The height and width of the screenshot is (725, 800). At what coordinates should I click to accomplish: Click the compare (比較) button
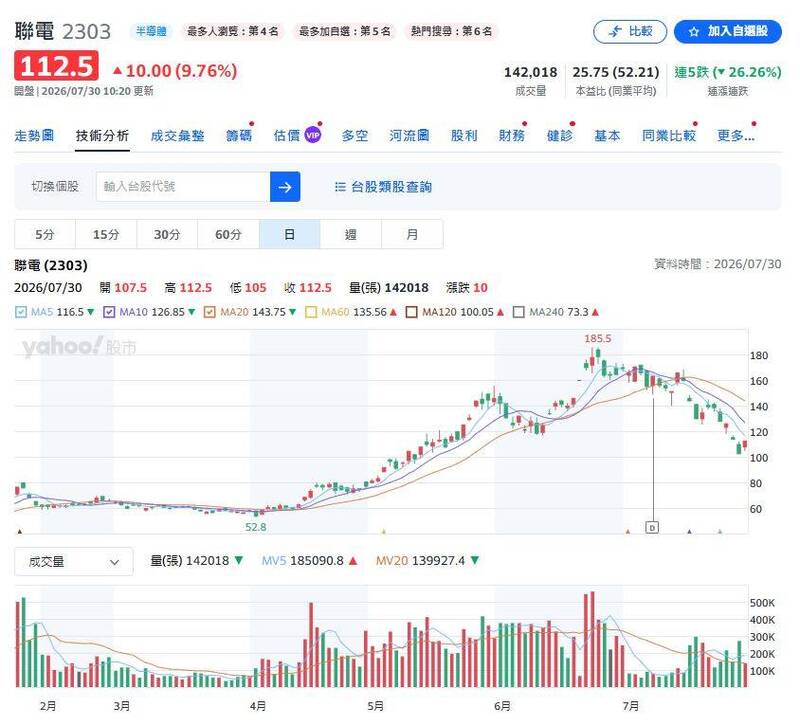point(630,32)
